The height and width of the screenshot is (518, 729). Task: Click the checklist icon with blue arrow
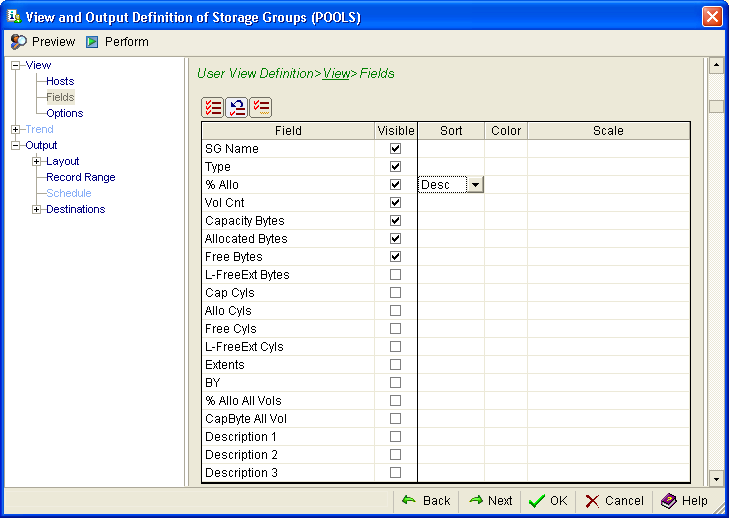237,108
